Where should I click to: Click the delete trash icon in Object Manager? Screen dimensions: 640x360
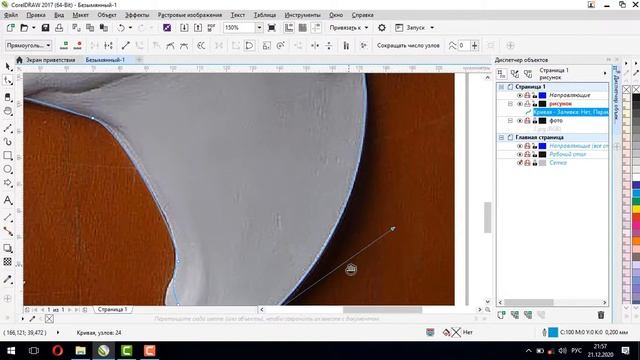click(x=601, y=315)
